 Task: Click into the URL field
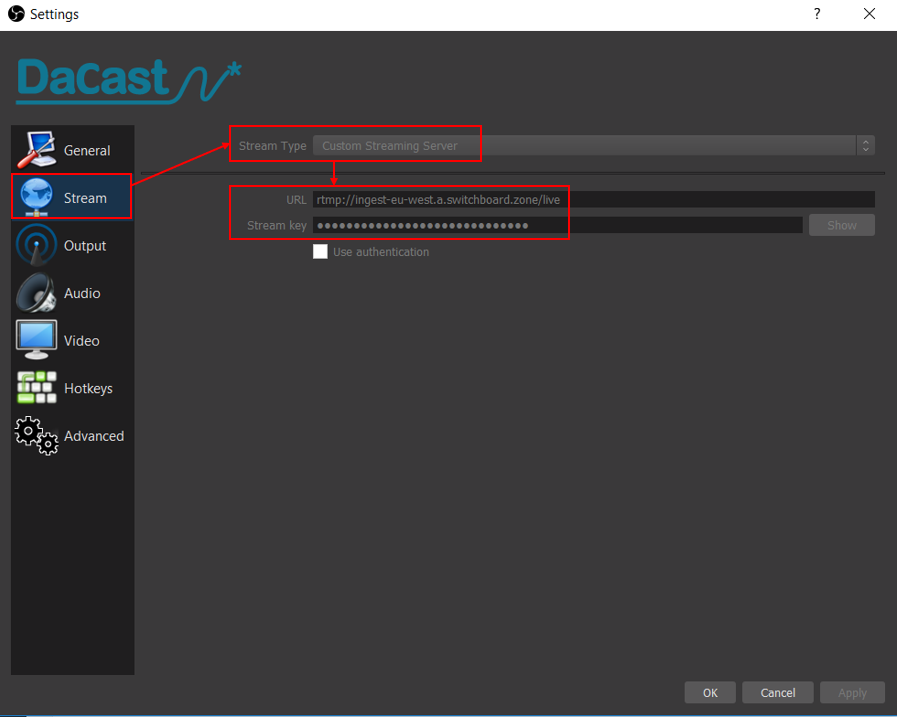(593, 199)
